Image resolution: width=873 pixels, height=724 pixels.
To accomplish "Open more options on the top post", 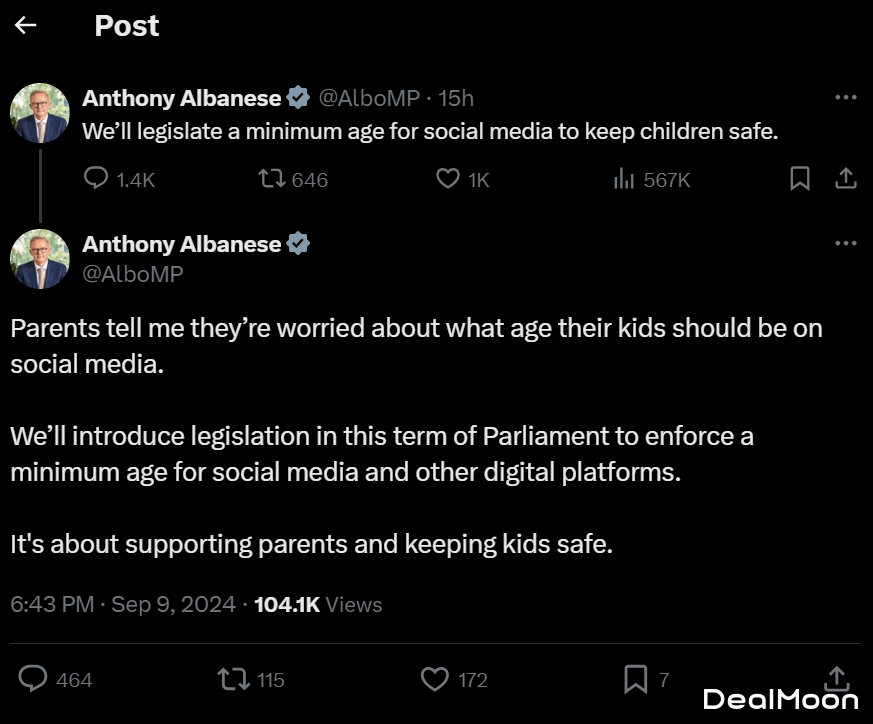I will click(845, 98).
